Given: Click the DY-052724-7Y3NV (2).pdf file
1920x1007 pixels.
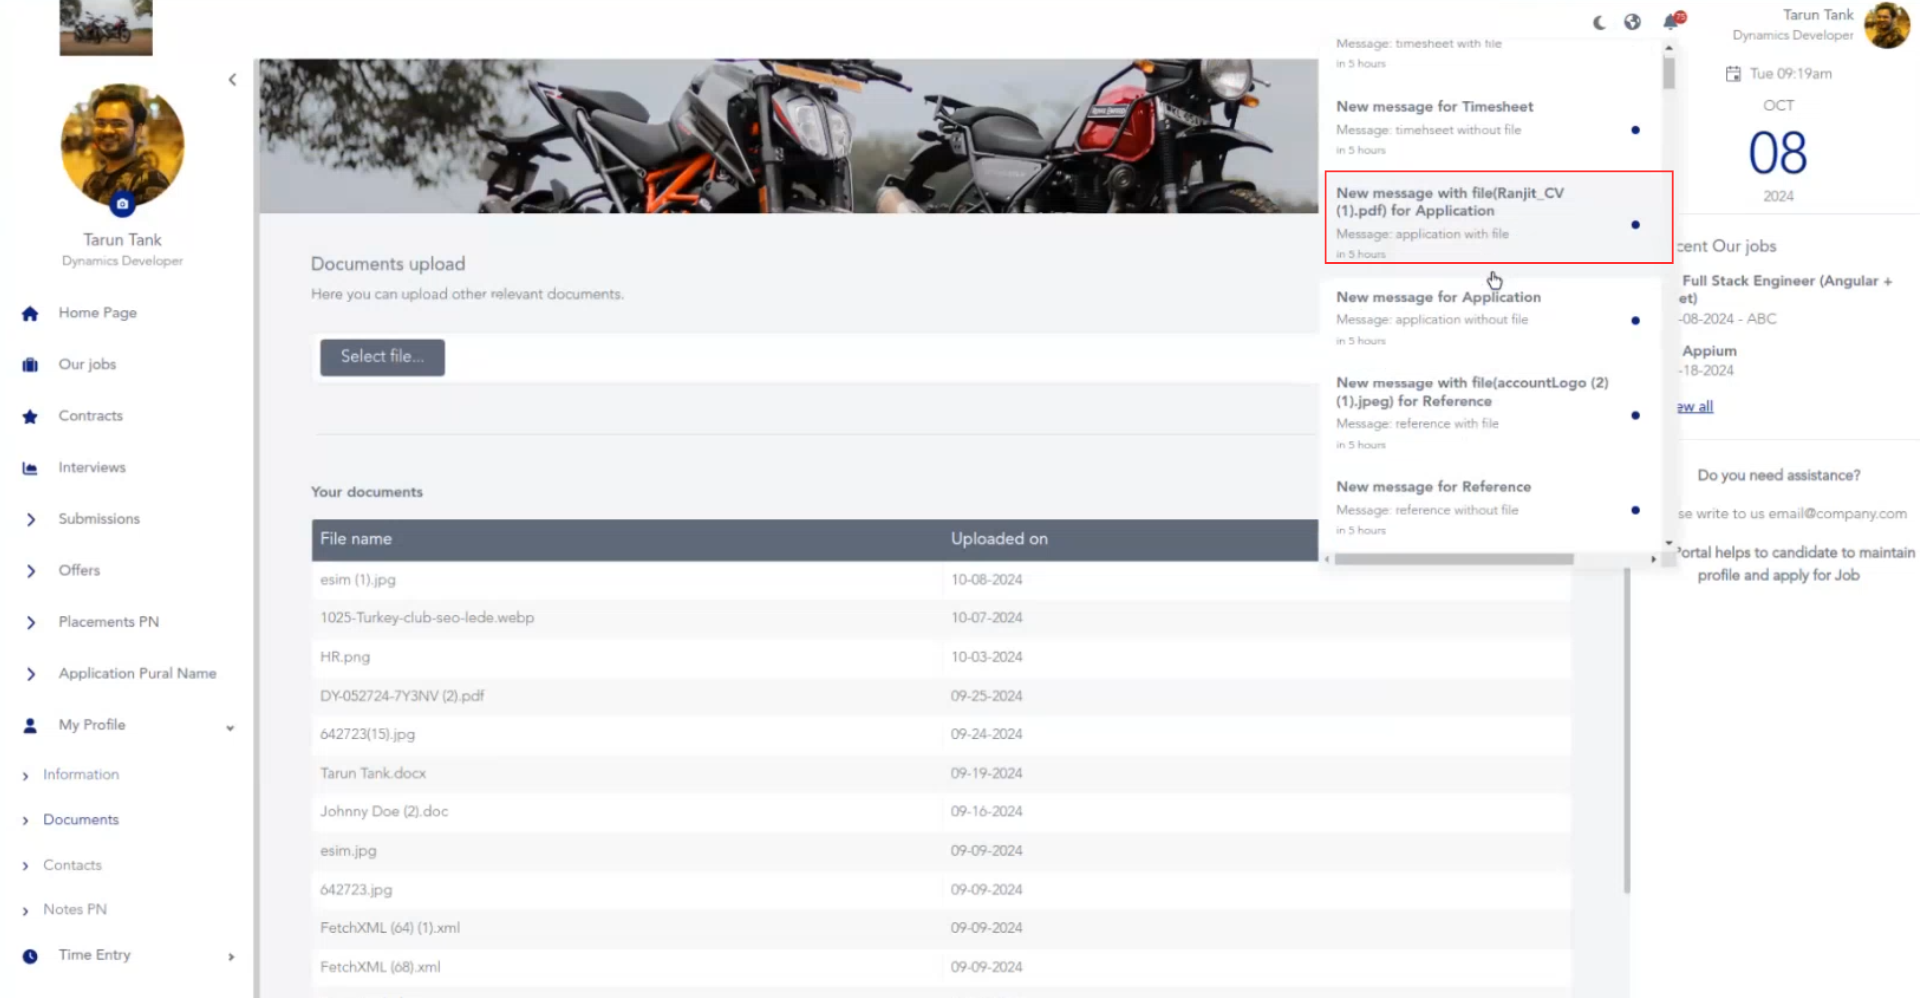Looking at the screenshot, I should pos(402,697).
